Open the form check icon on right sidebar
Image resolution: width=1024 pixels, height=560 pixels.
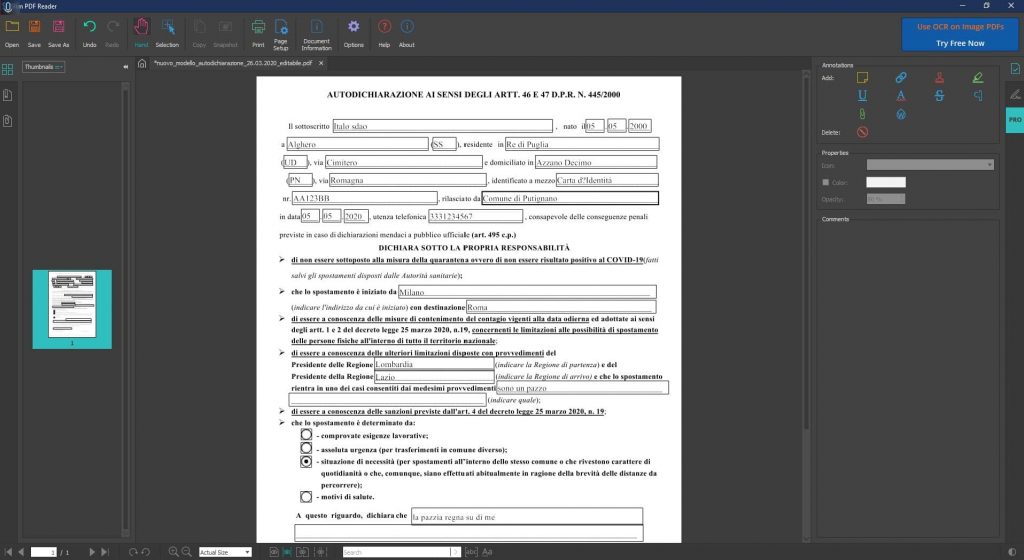[1015, 69]
